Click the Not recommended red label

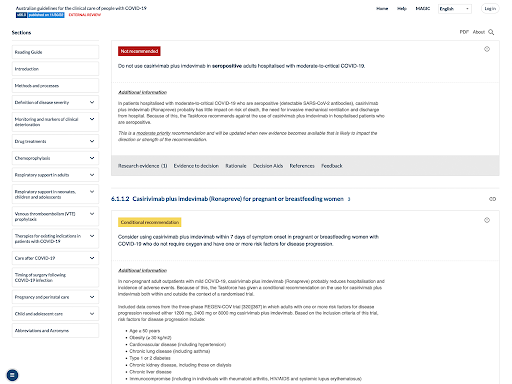[x=139, y=51]
